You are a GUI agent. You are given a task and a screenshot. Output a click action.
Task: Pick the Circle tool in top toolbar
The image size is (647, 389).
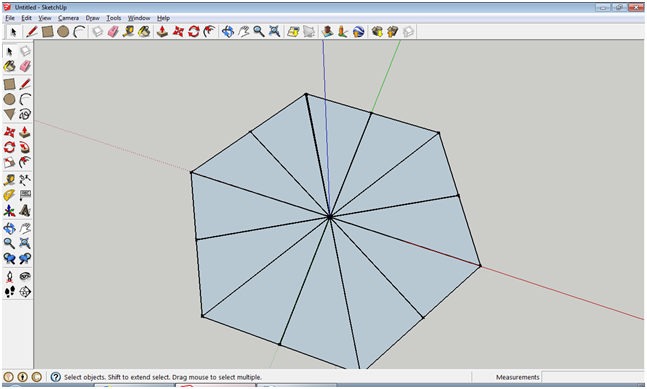[x=63, y=31]
